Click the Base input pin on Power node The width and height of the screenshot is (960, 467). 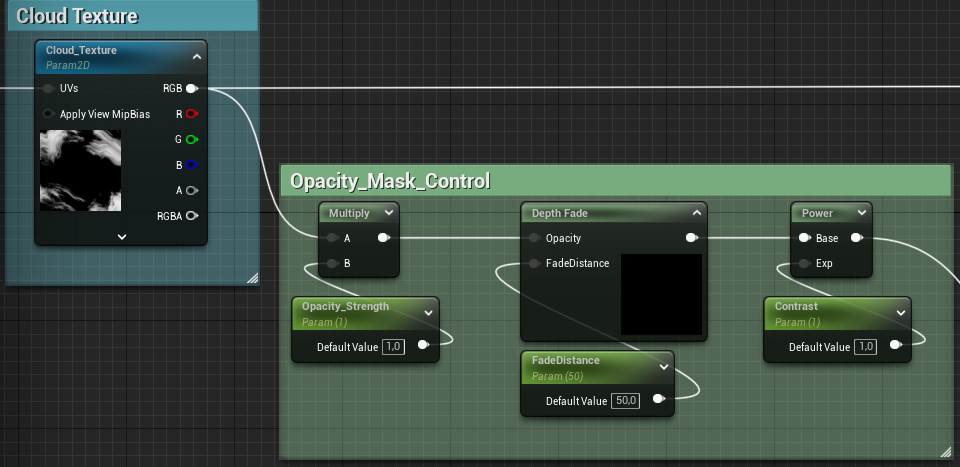point(804,237)
